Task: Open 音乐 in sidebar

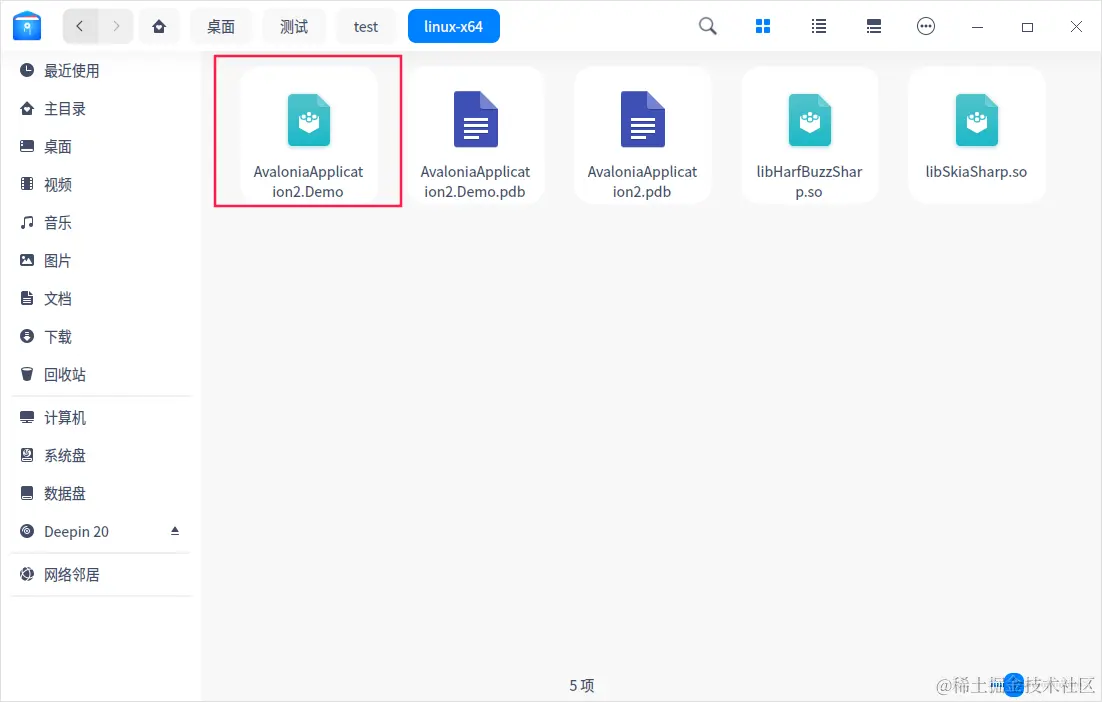Action: coord(101,222)
